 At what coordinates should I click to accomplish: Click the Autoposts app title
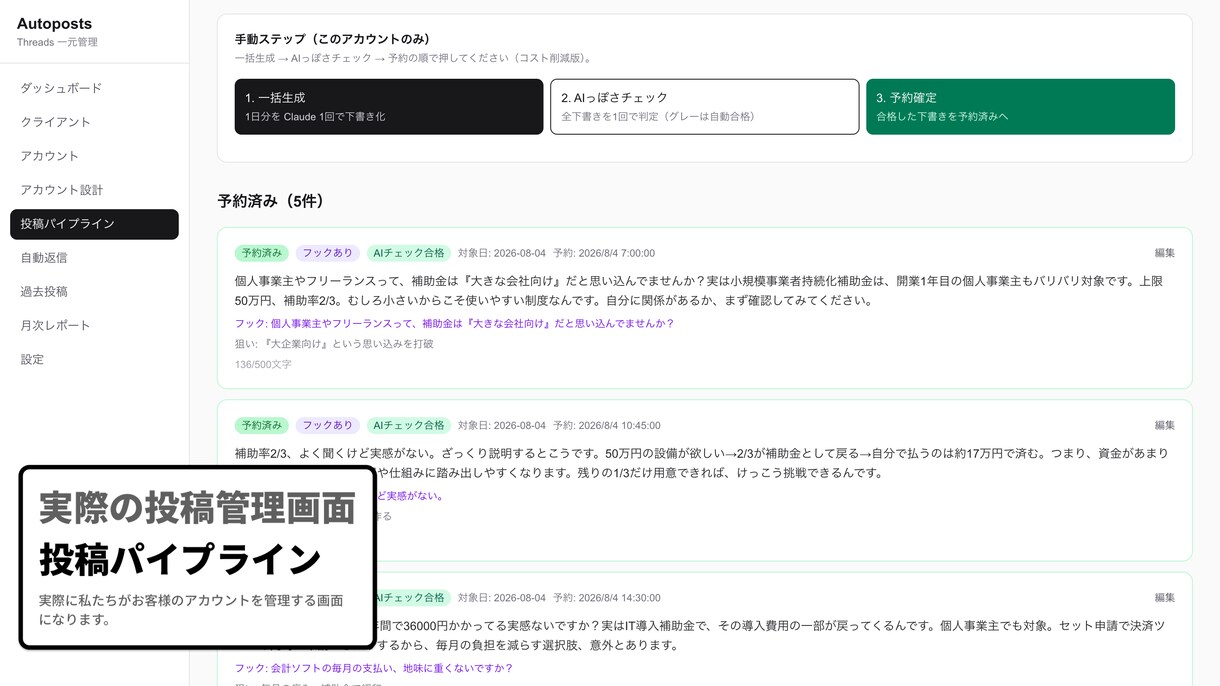tap(54, 24)
